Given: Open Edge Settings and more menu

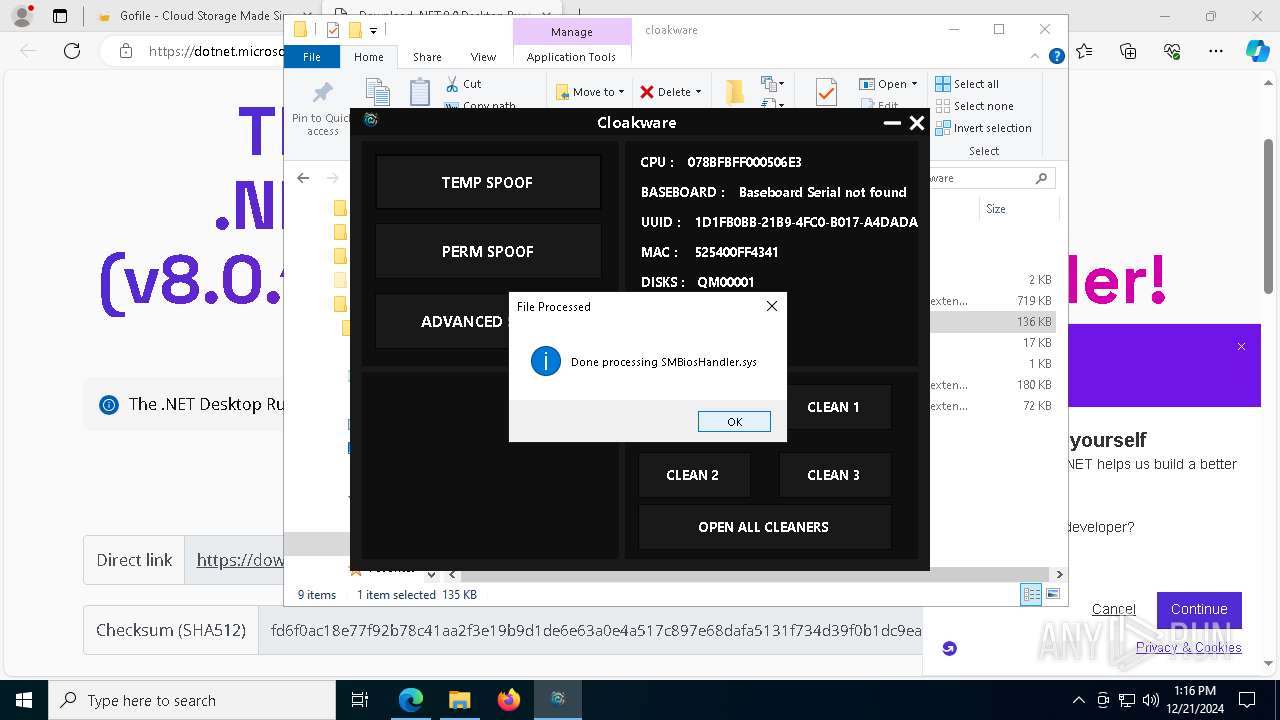Looking at the screenshot, I should [x=1216, y=51].
